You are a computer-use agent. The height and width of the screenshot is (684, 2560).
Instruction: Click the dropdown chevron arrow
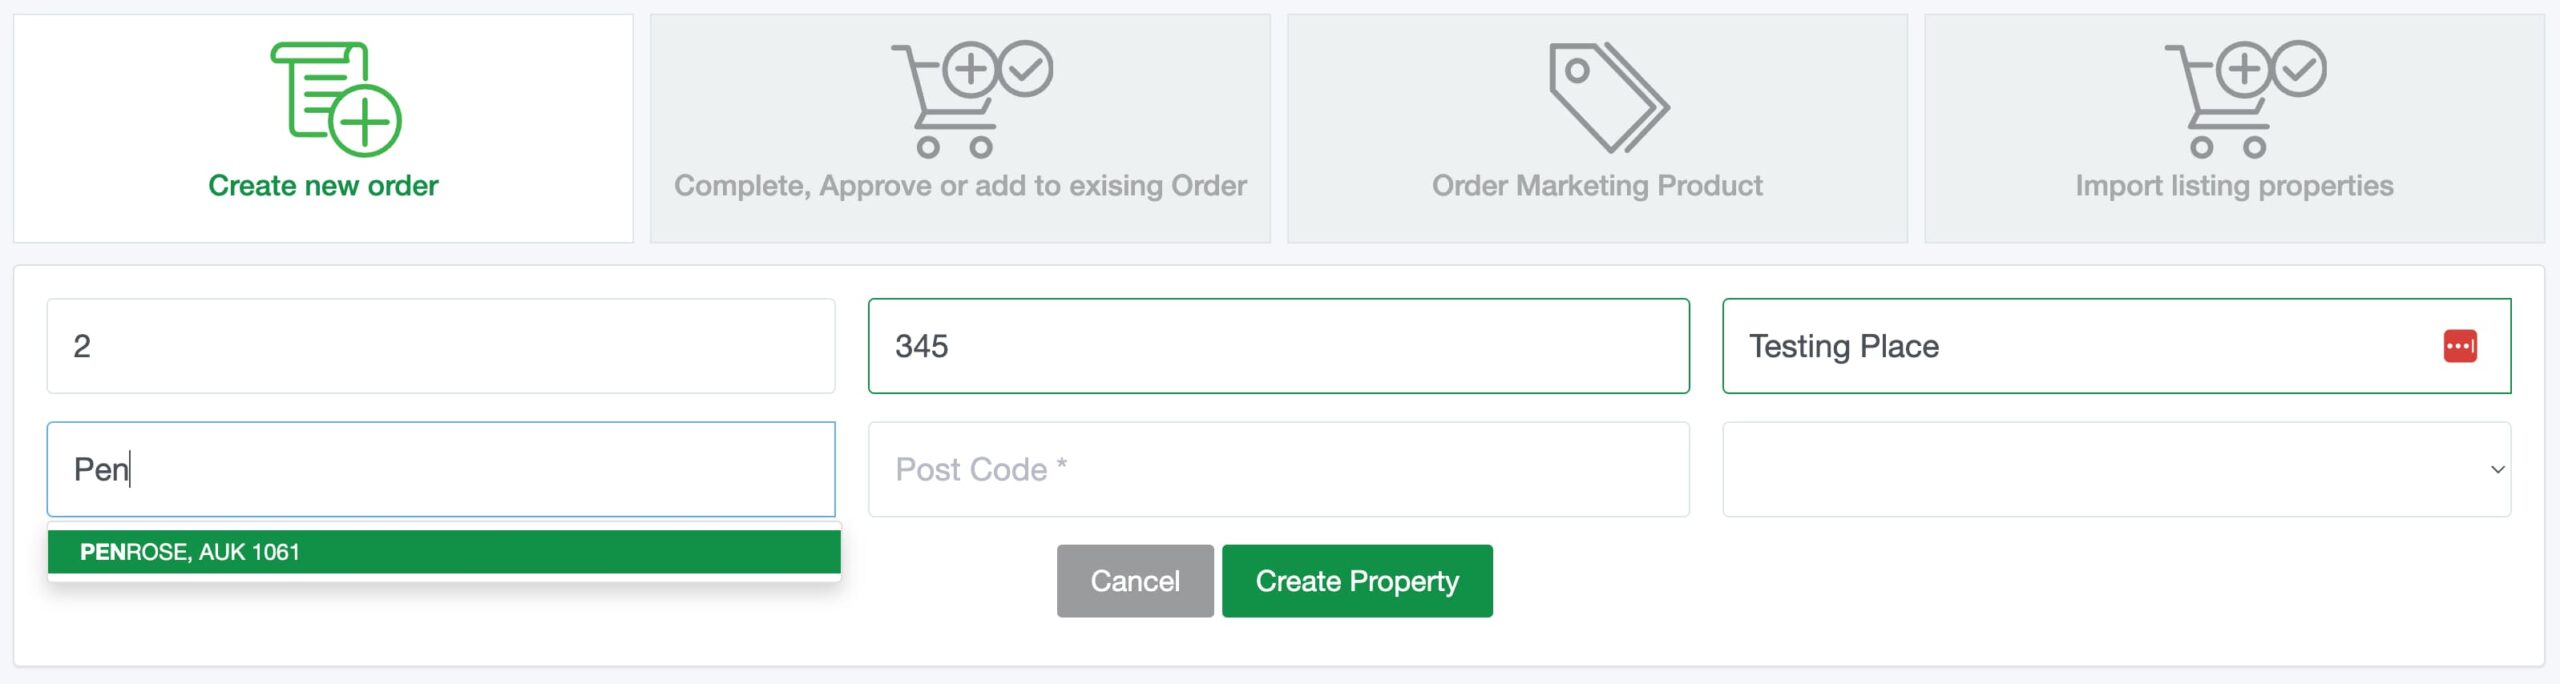2497,469
